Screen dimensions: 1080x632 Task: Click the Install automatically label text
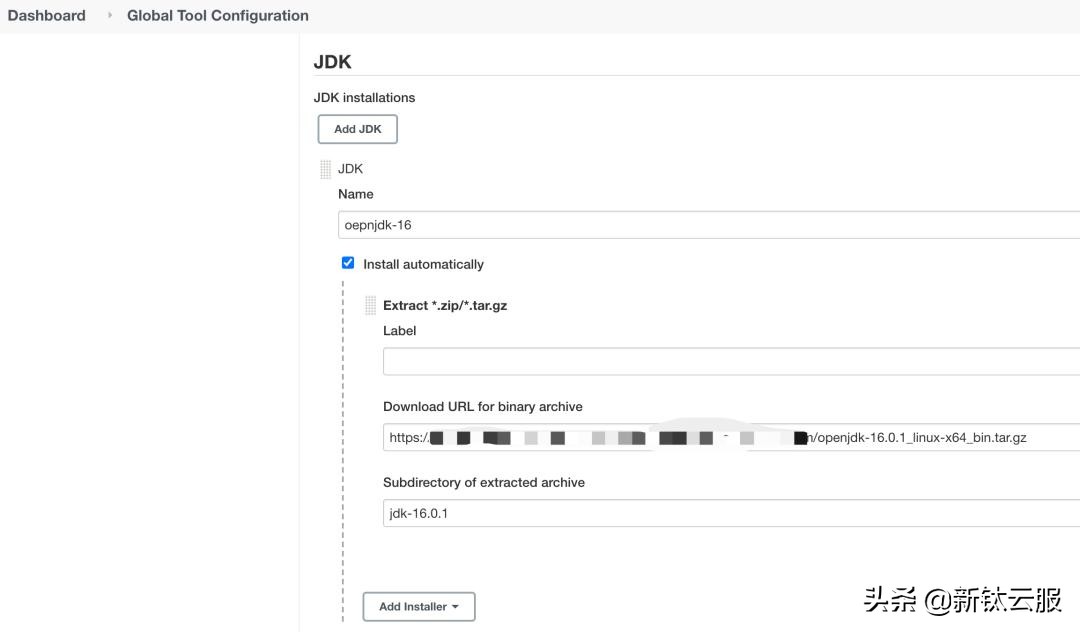point(423,263)
